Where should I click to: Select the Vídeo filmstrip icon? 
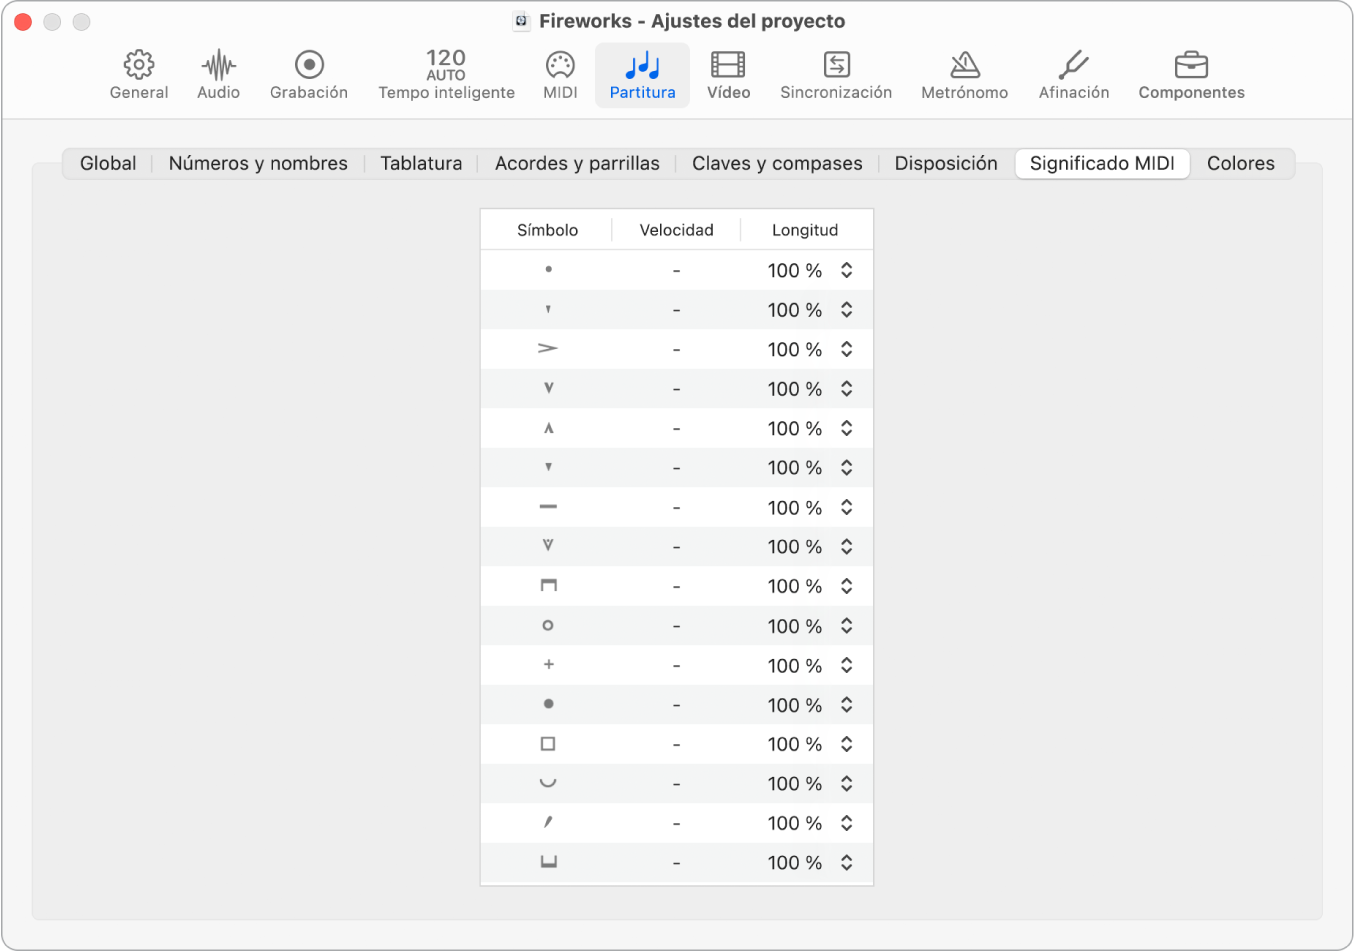point(728,66)
